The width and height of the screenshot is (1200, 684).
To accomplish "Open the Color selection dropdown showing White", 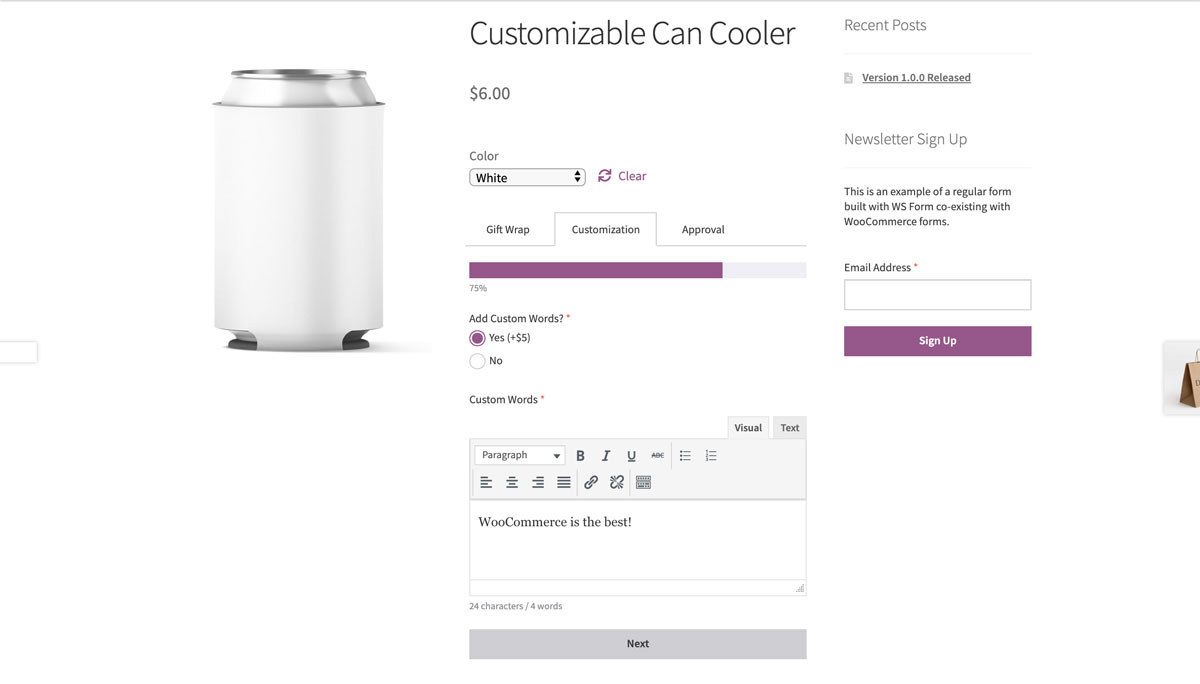I will pos(527,176).
